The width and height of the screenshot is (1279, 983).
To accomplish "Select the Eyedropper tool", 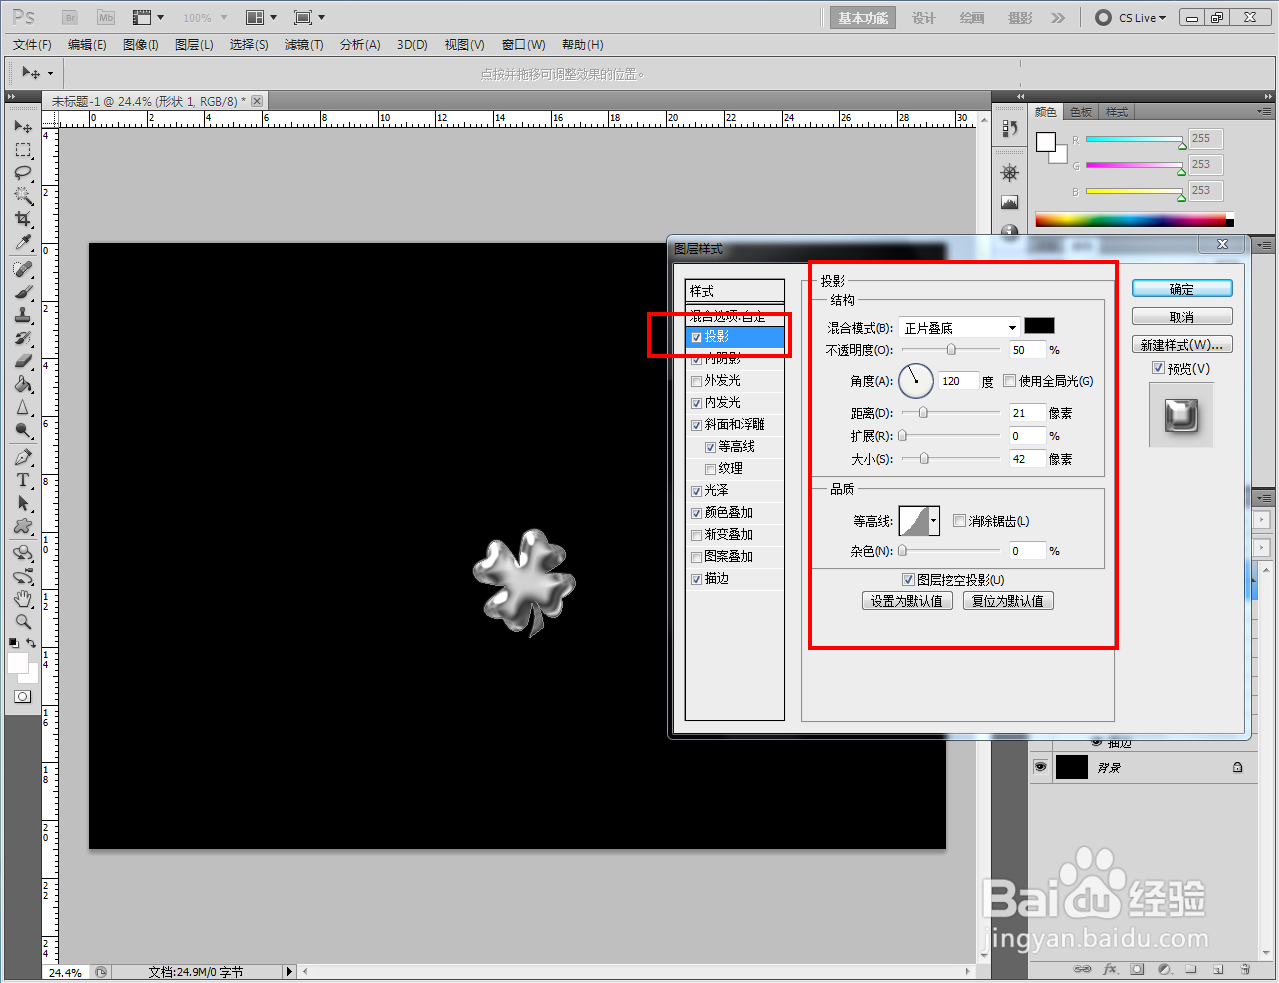I will point(23,242).
